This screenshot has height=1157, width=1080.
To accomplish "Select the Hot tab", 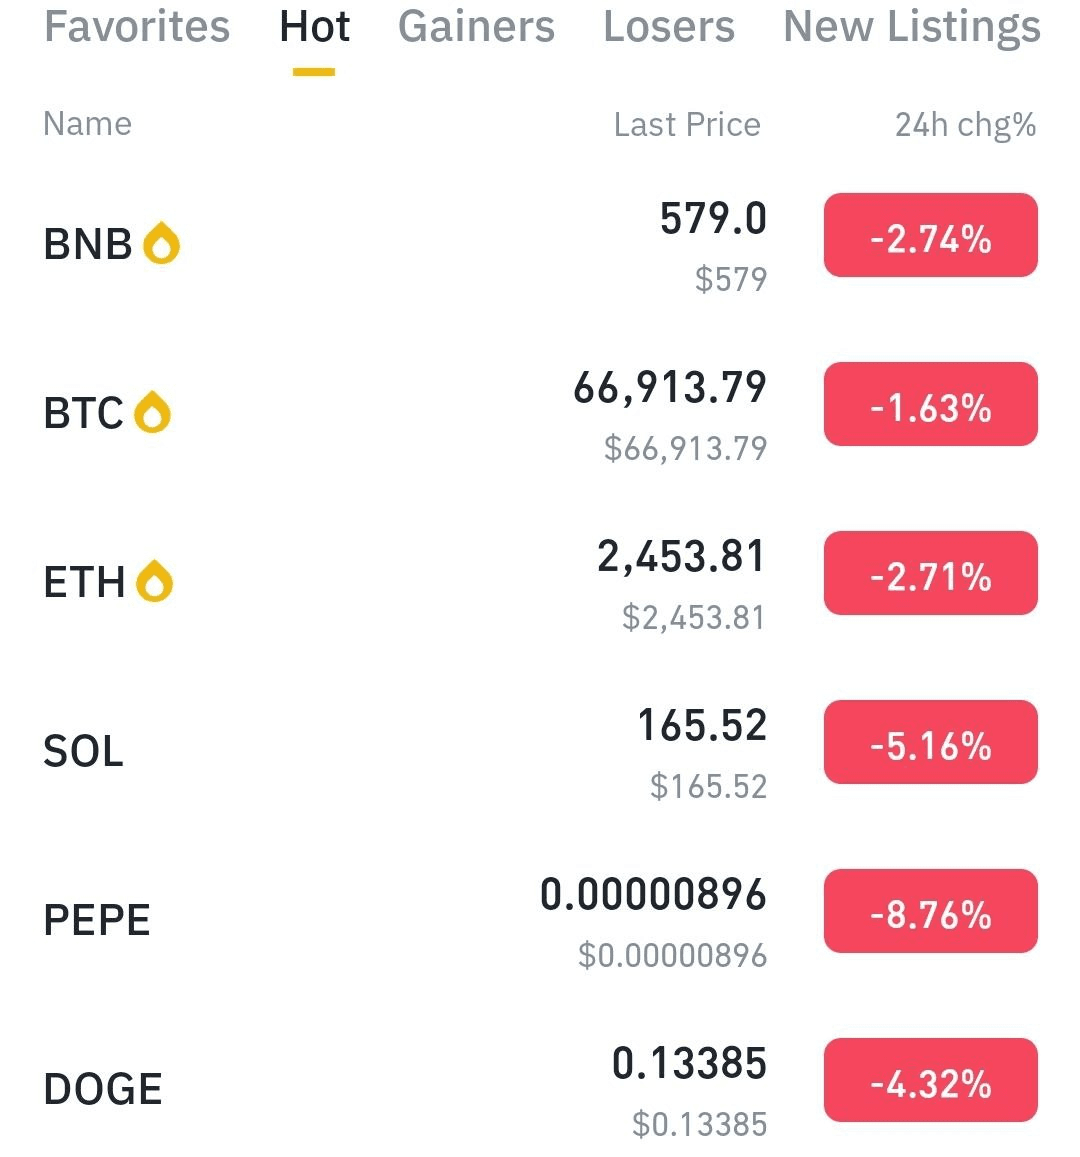I will [314, 27].
